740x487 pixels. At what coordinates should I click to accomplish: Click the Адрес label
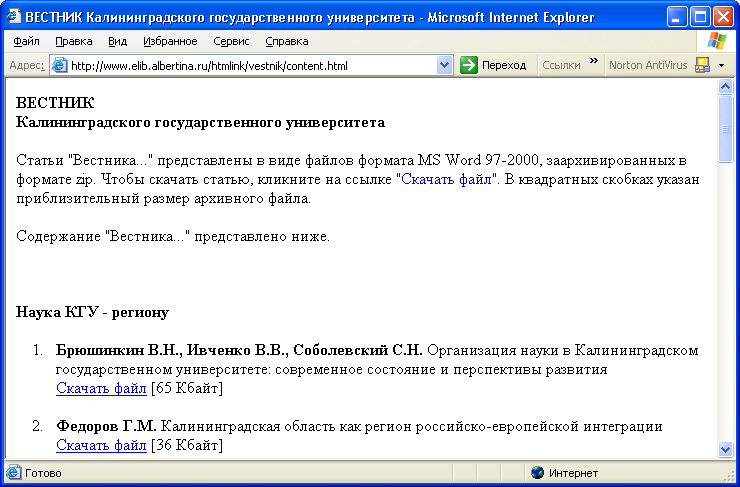tap(27, 66)
